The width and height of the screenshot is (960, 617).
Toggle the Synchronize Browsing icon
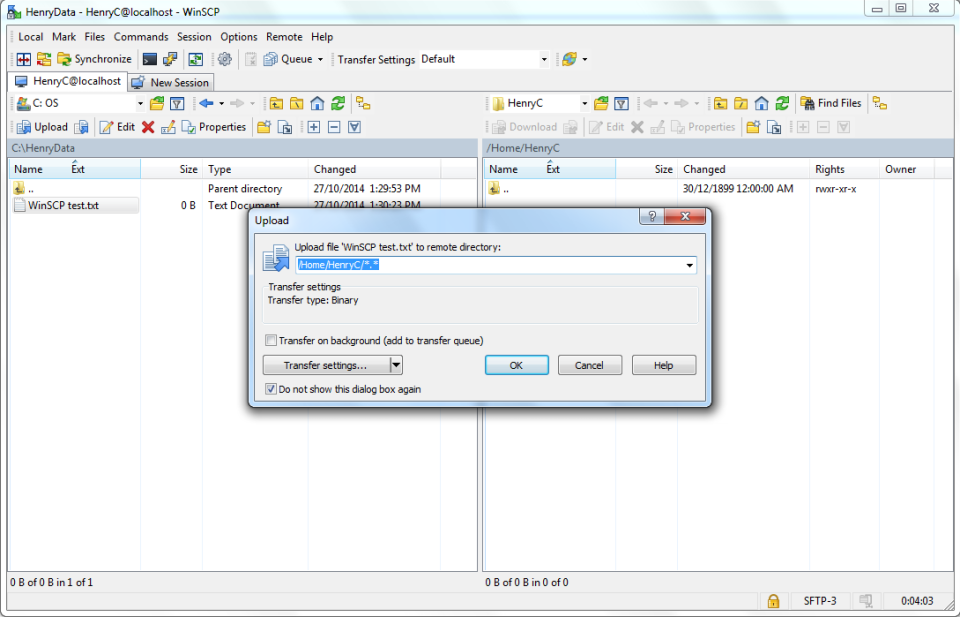pos(195,59)
